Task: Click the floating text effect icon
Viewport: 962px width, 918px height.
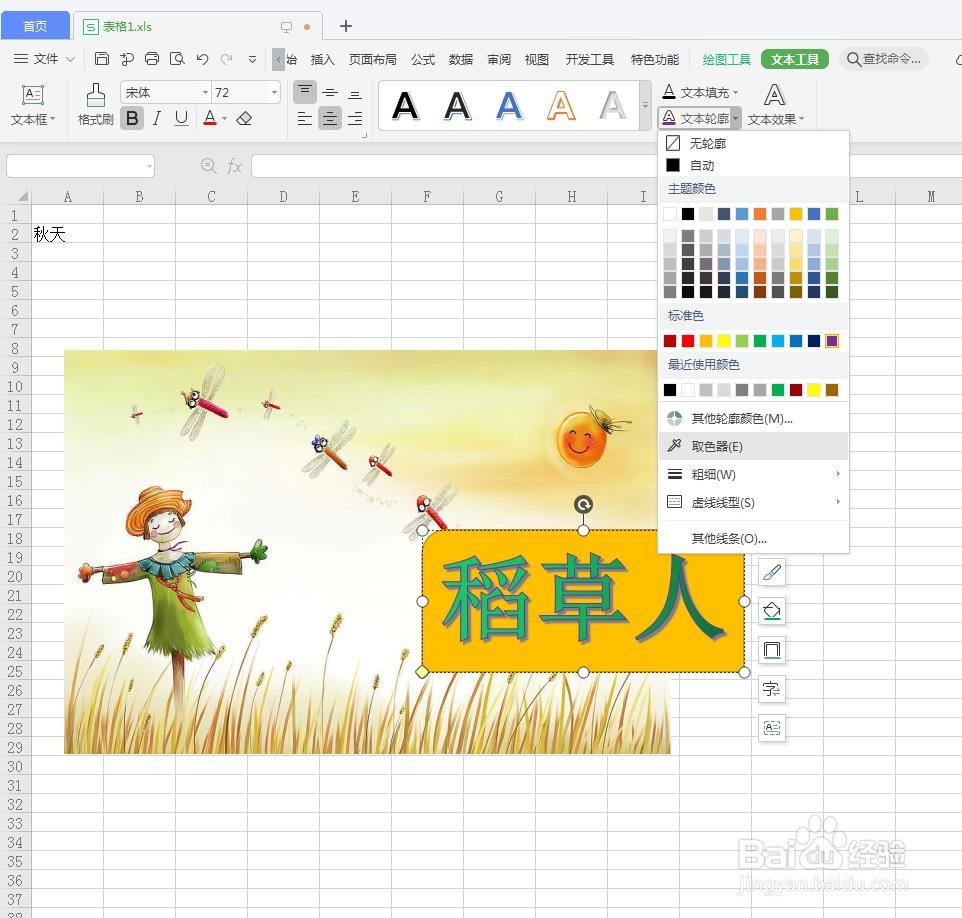Action: [x=772, y=689]
